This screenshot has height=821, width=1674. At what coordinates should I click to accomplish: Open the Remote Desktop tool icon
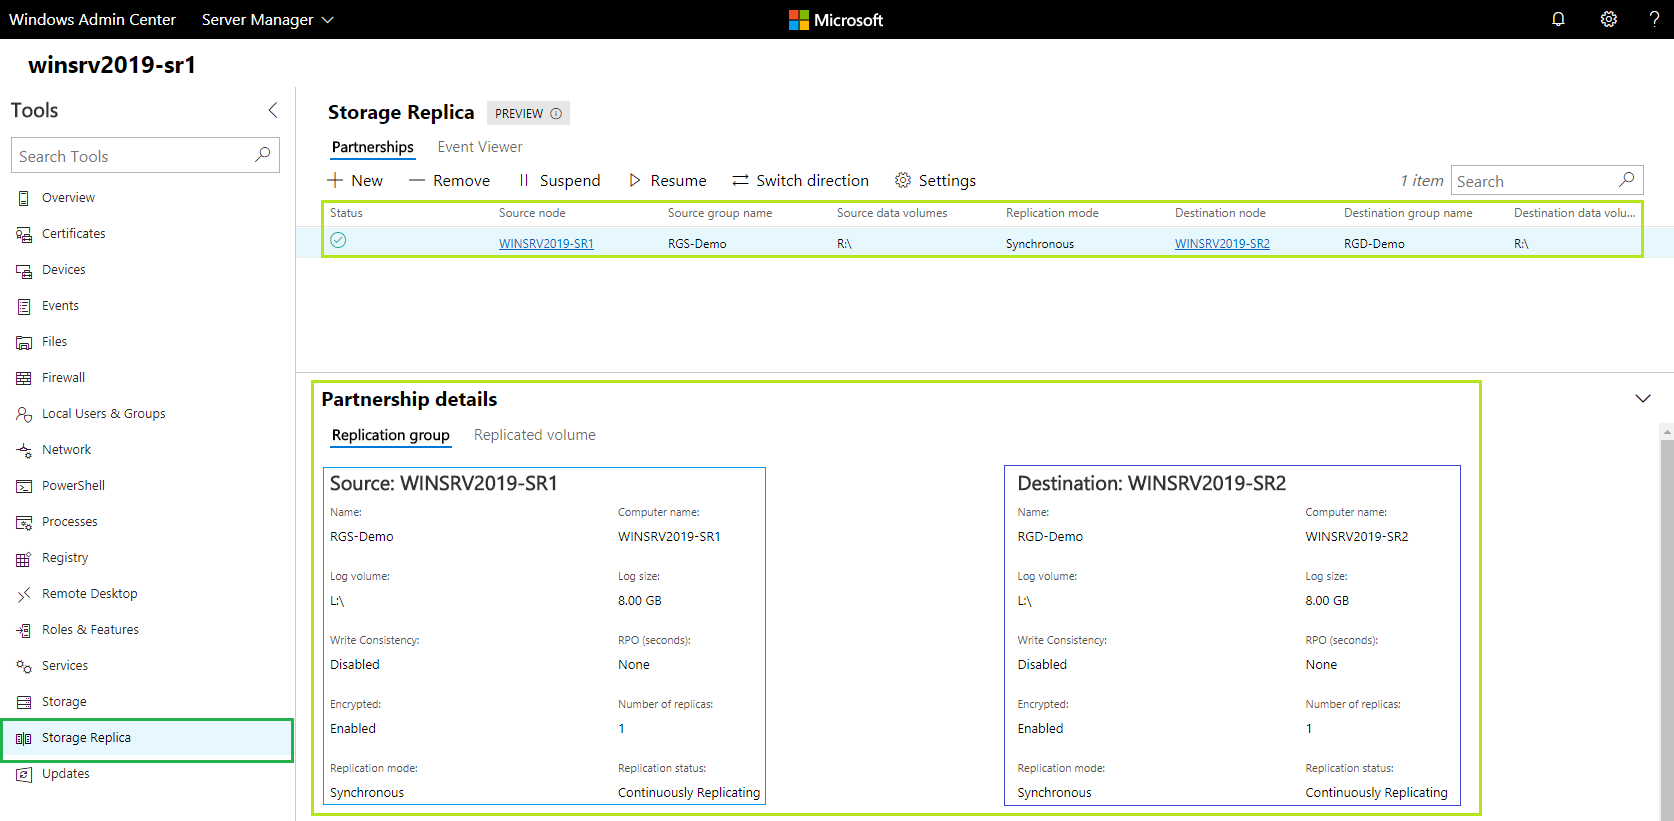pos(24,594)
